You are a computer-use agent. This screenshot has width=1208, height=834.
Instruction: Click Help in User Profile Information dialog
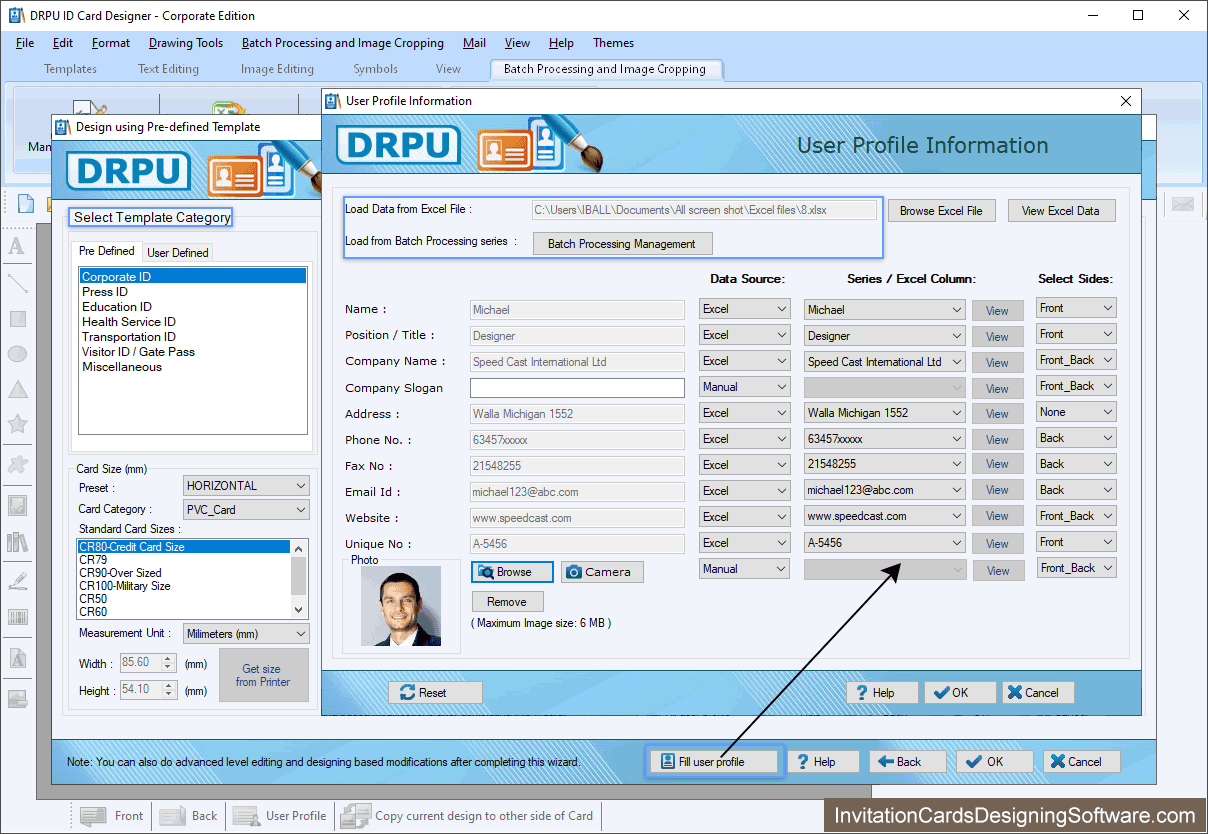tap(882, 692)
